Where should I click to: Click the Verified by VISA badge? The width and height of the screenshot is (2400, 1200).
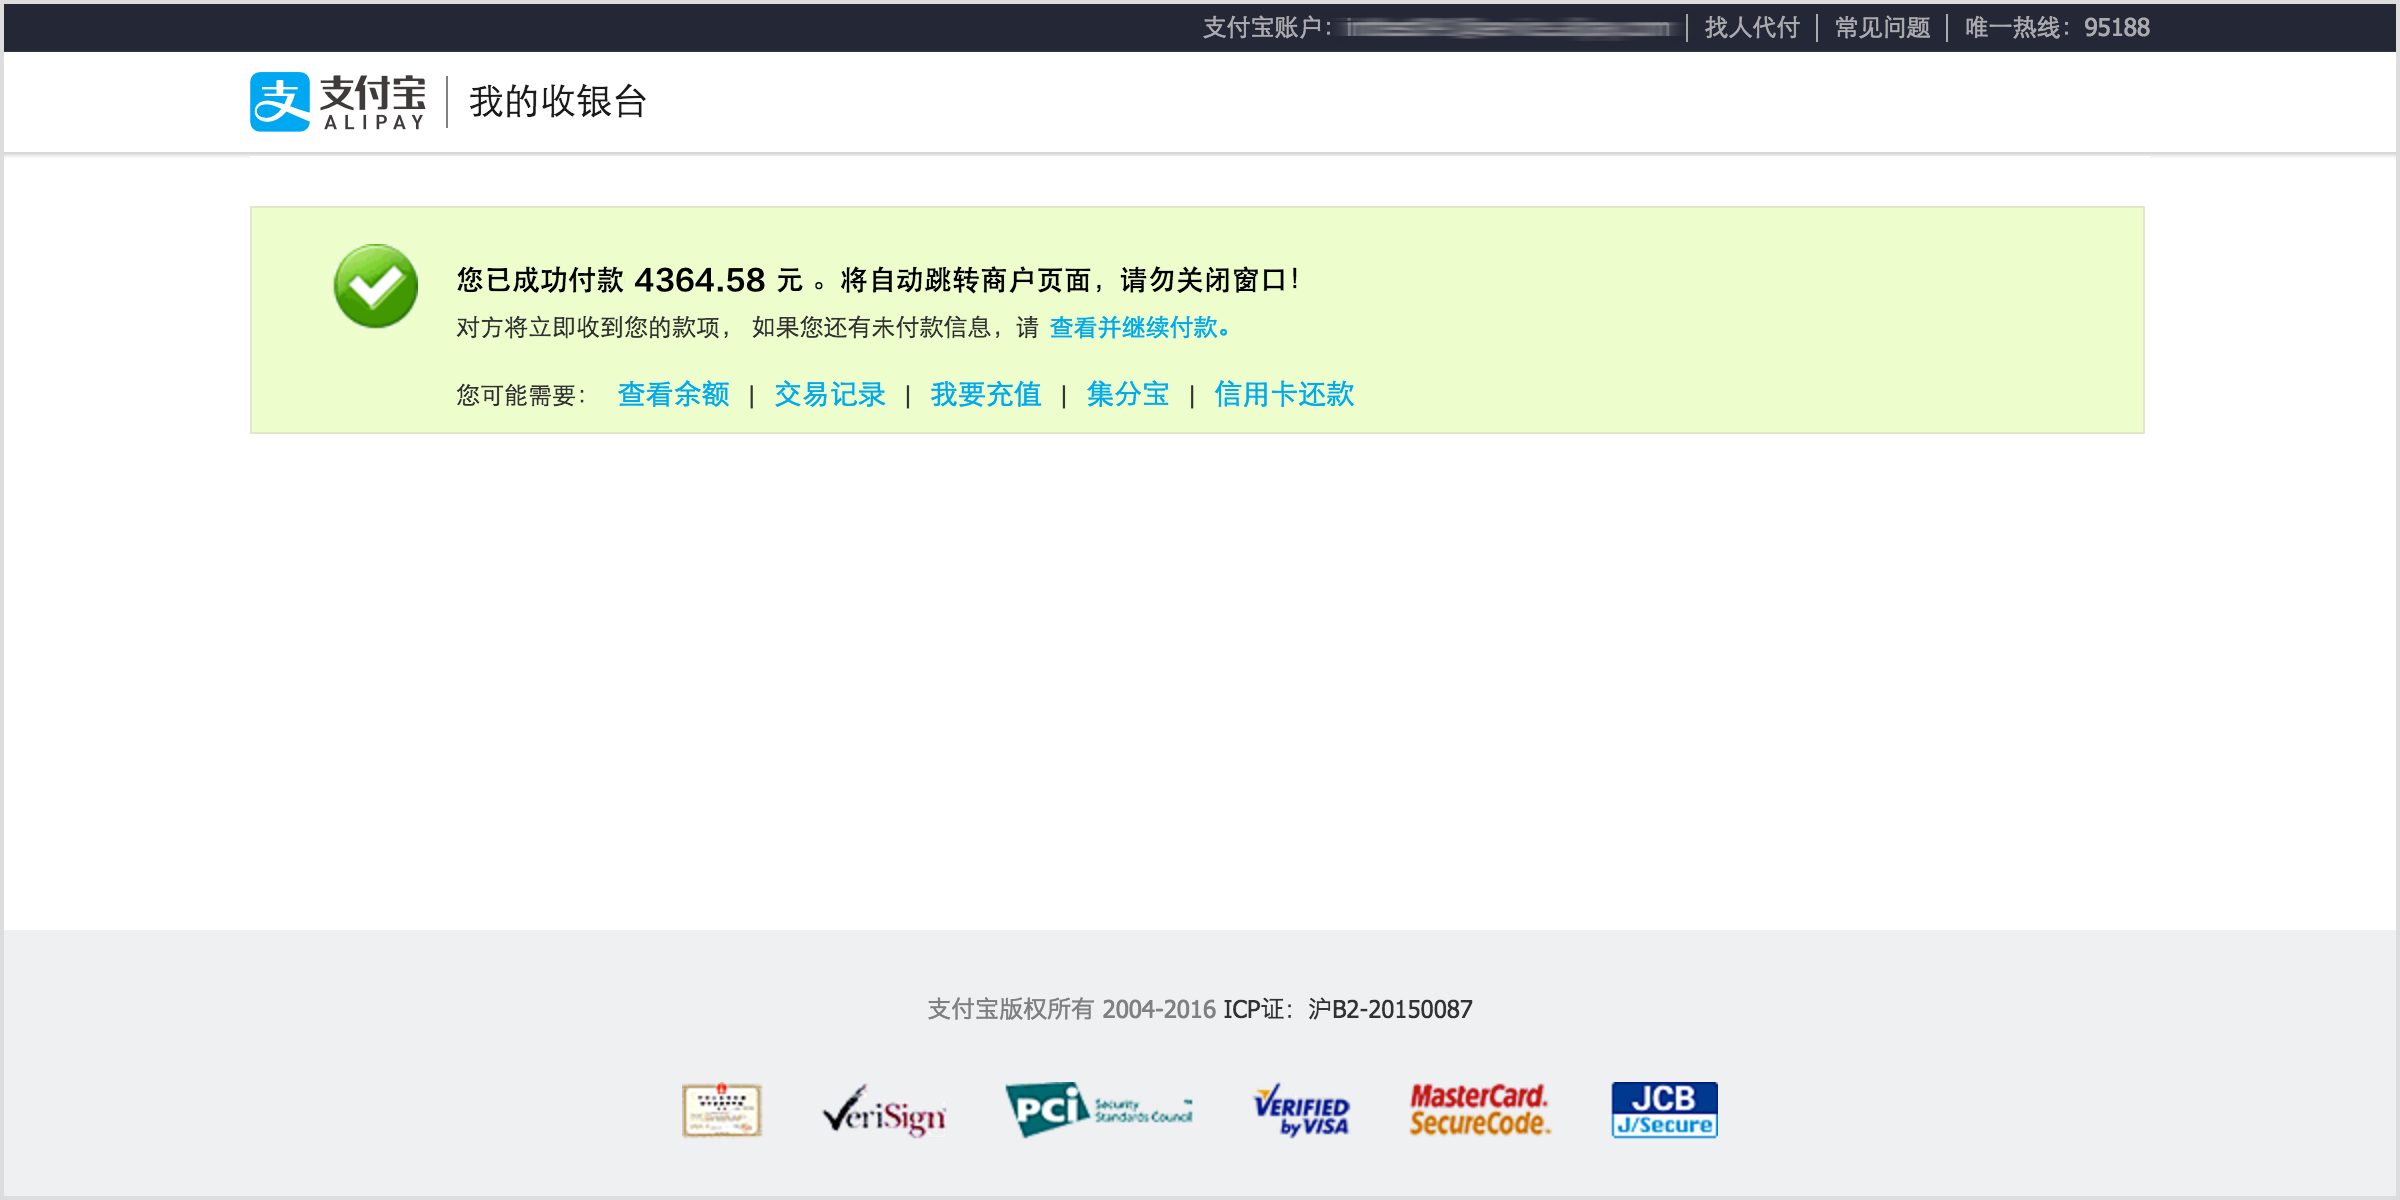pos(1301,1111)
